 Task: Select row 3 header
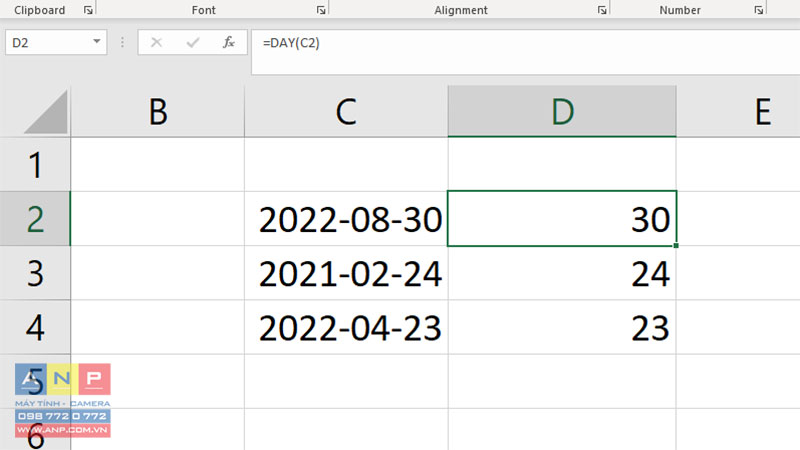[35, 273]
